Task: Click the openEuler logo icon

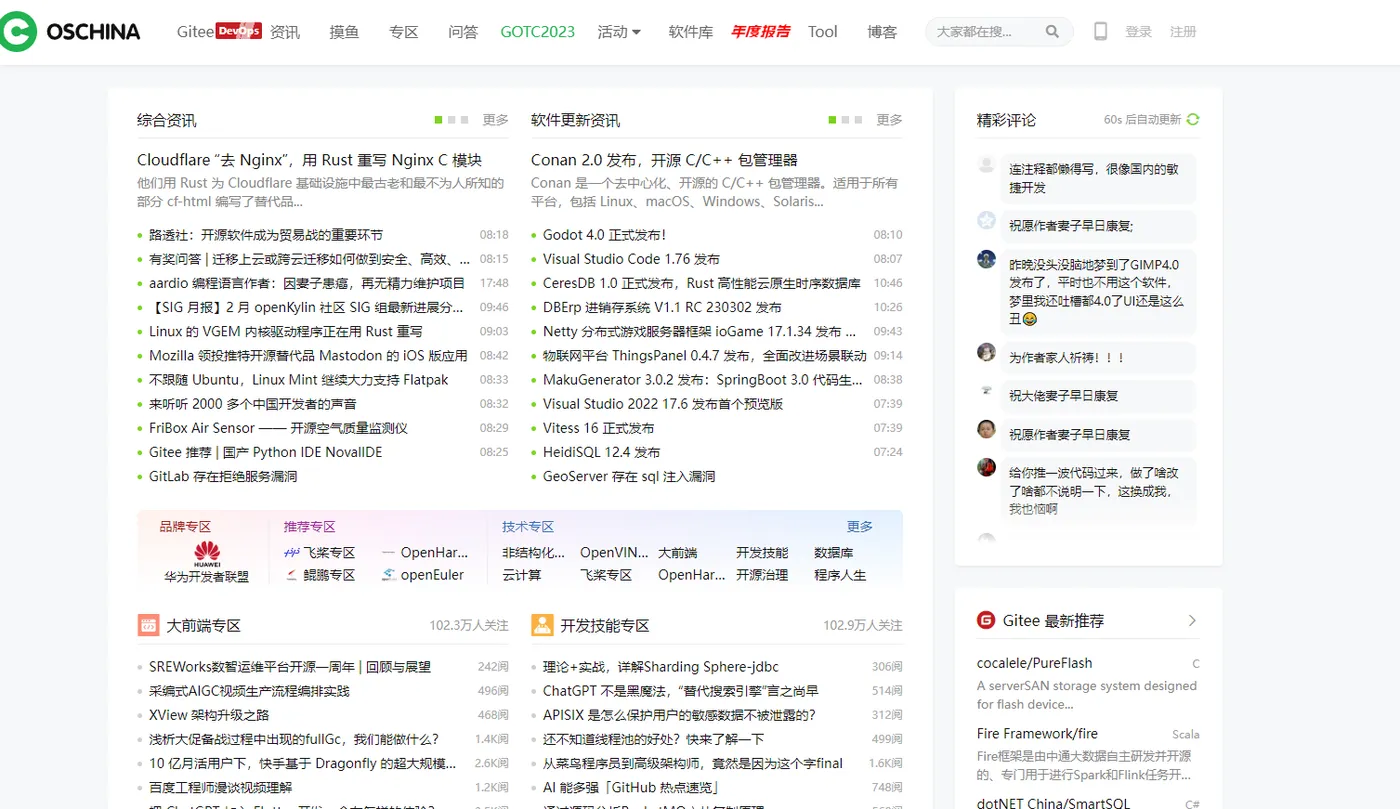Action: [x=389, y=575]
